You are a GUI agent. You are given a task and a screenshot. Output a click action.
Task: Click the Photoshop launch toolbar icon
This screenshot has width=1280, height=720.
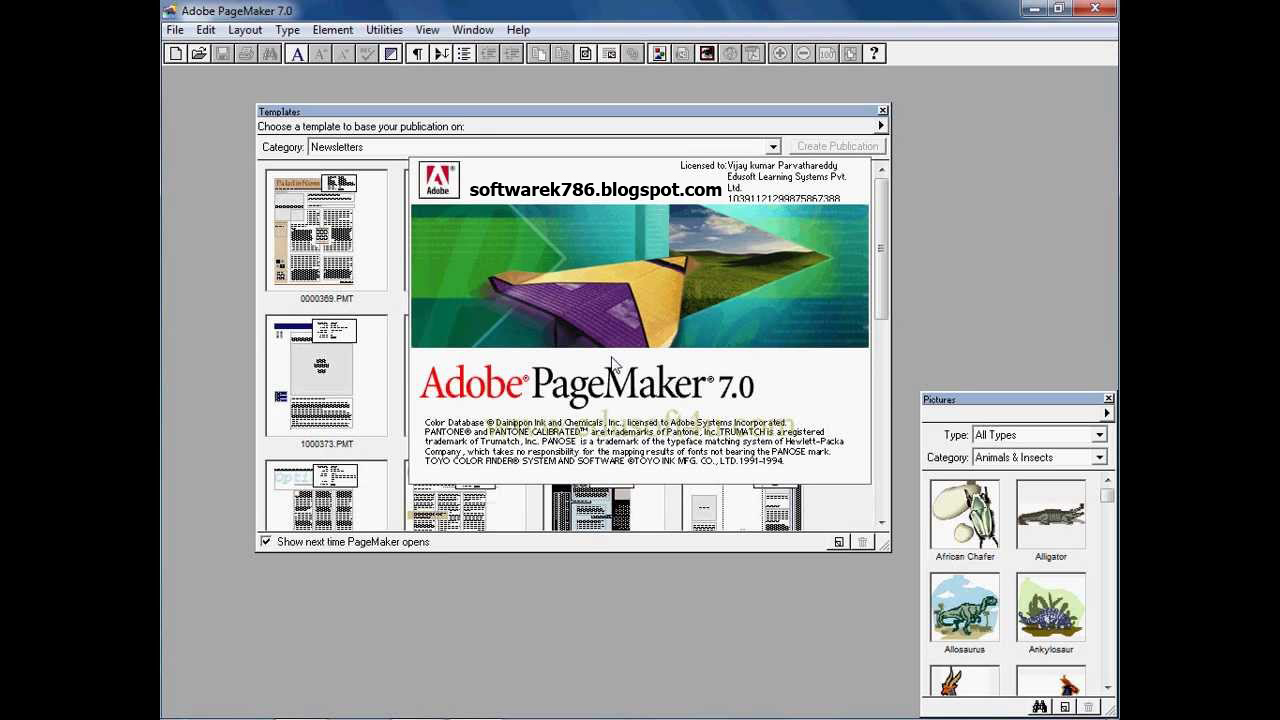point(707,54)
